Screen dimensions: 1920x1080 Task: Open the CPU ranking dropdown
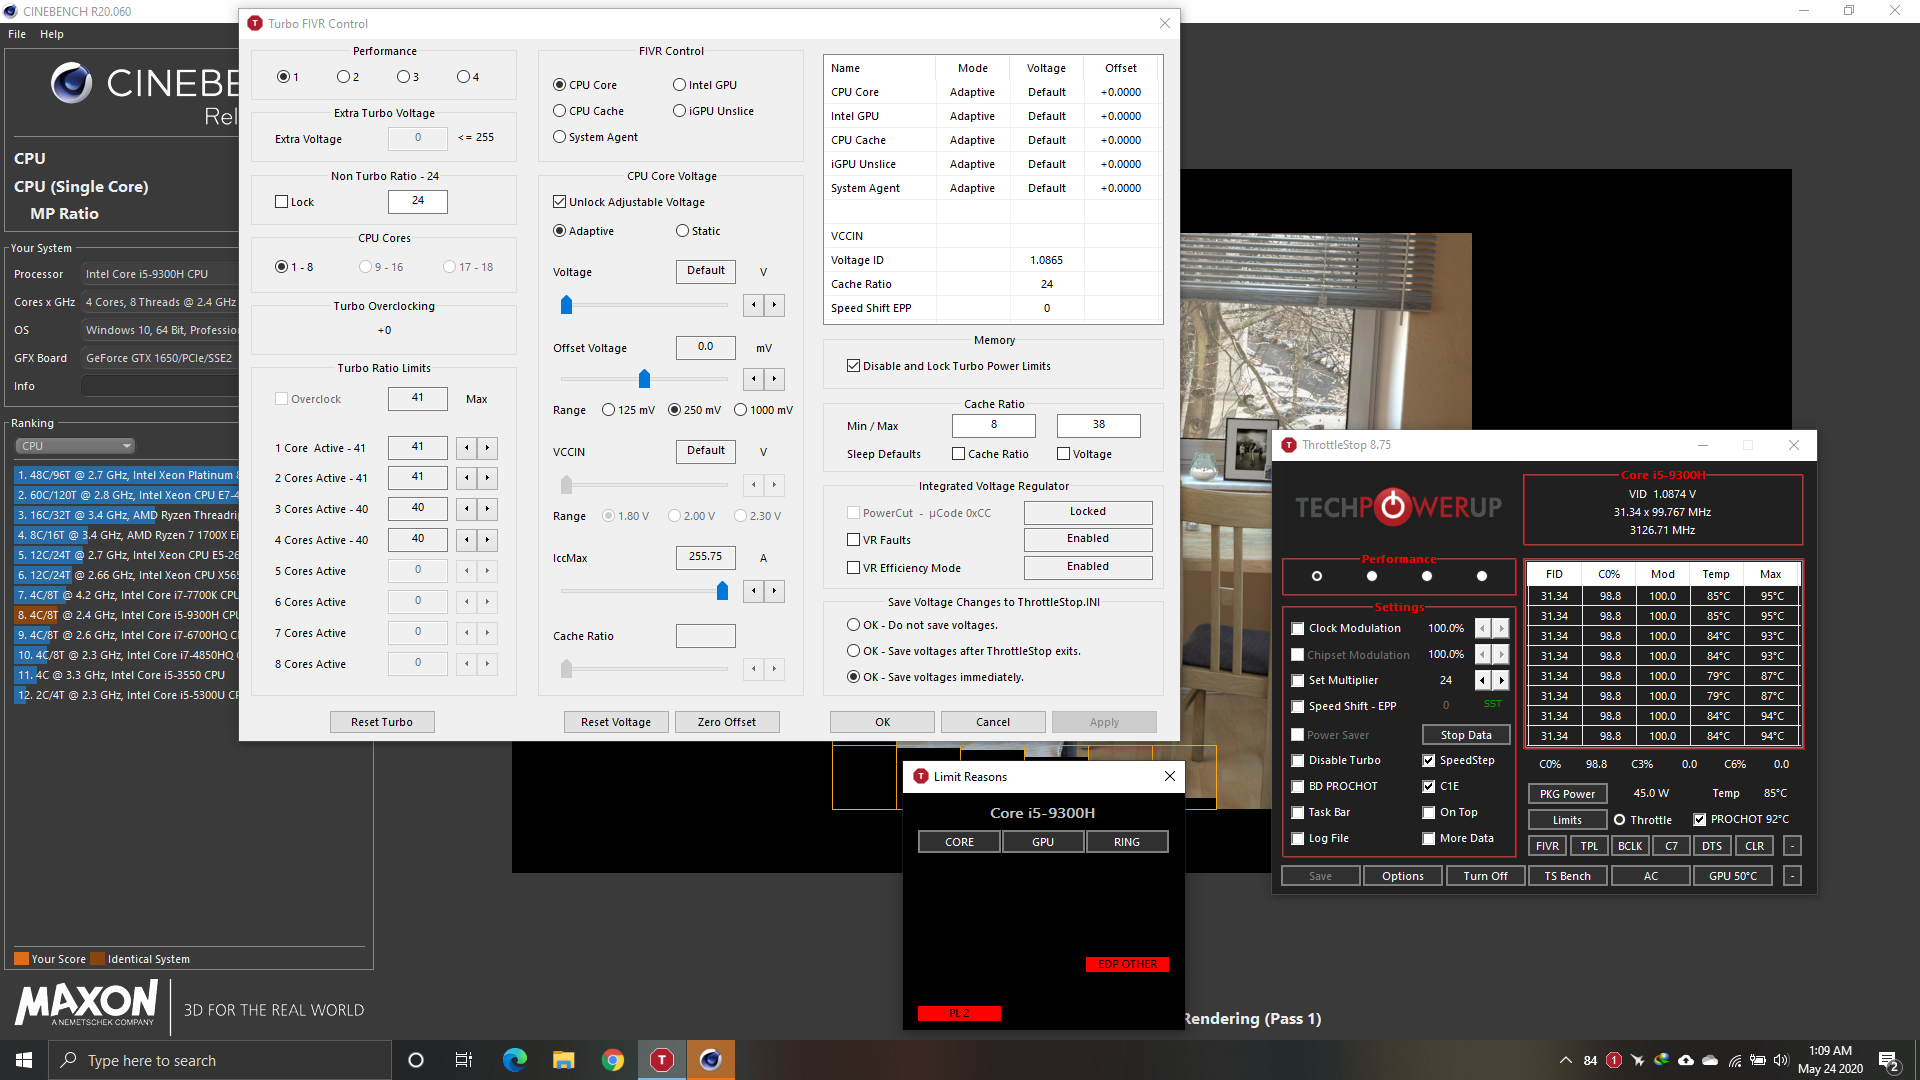(75, 446)
